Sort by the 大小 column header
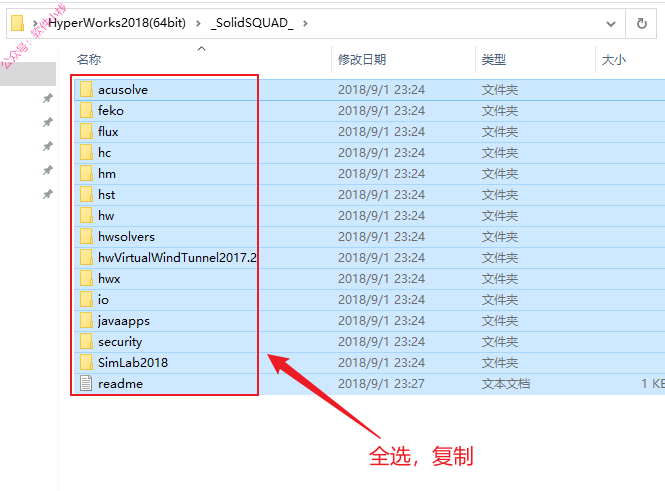The height and width of the screenshot is (491, 665). tap(614, 59)
